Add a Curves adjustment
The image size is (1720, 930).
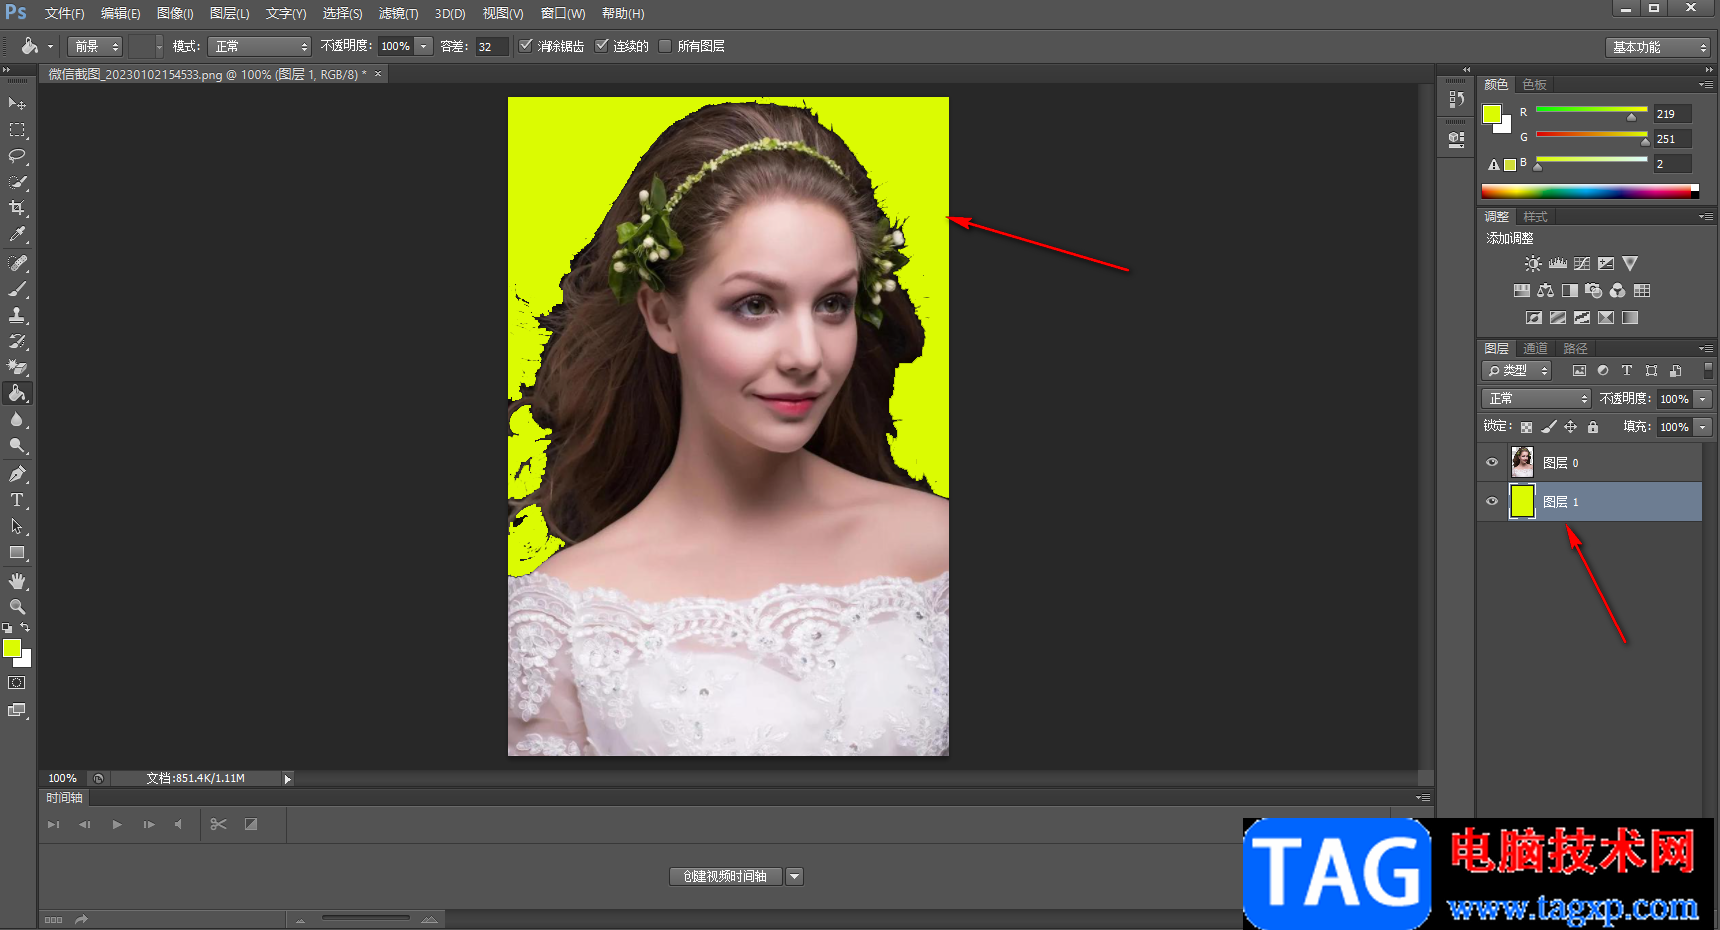click(1582, 264)
